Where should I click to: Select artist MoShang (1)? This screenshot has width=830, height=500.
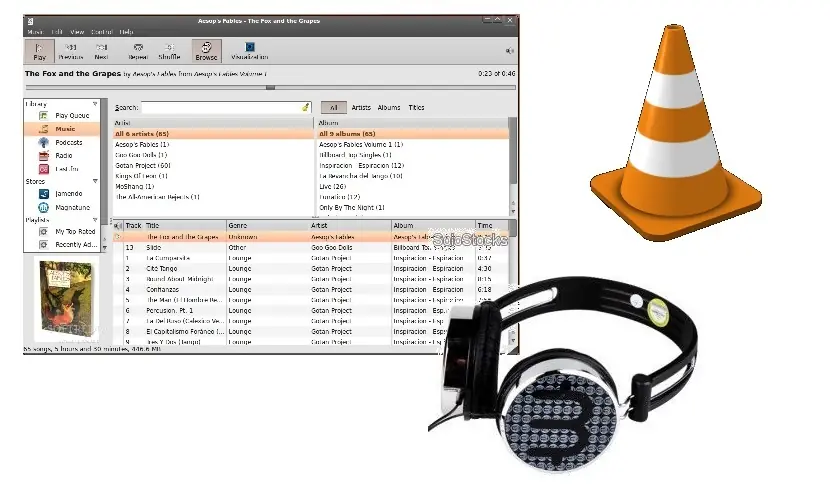click(213, 186)
